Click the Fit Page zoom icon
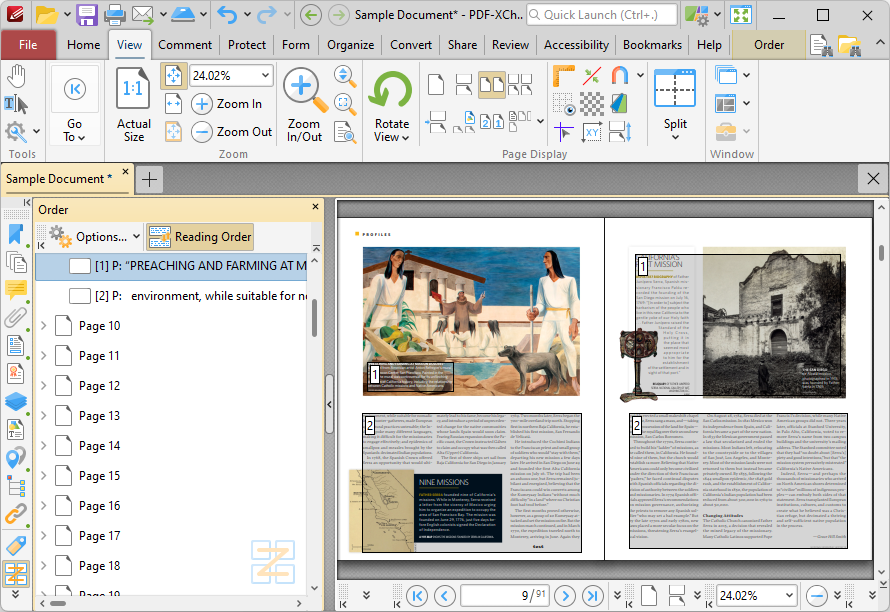890x612 pixels. coord(173,76)
